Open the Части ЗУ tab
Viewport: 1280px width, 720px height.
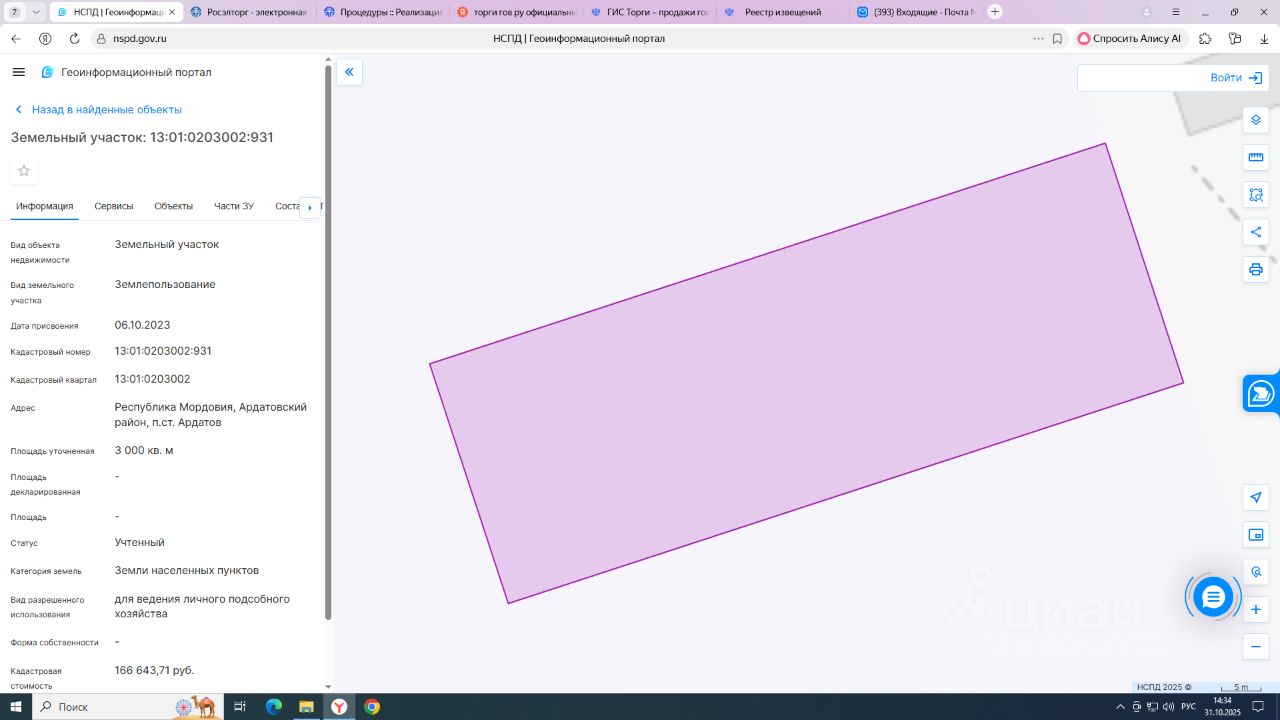234,206
